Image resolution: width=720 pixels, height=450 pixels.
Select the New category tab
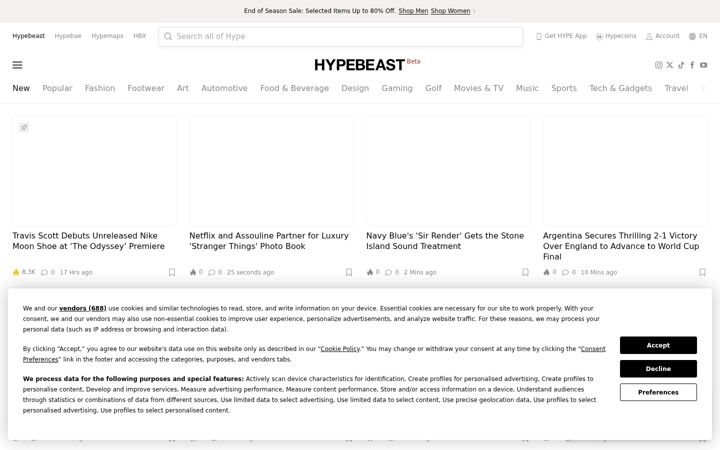pyautogui.click(x=21, y=88)
